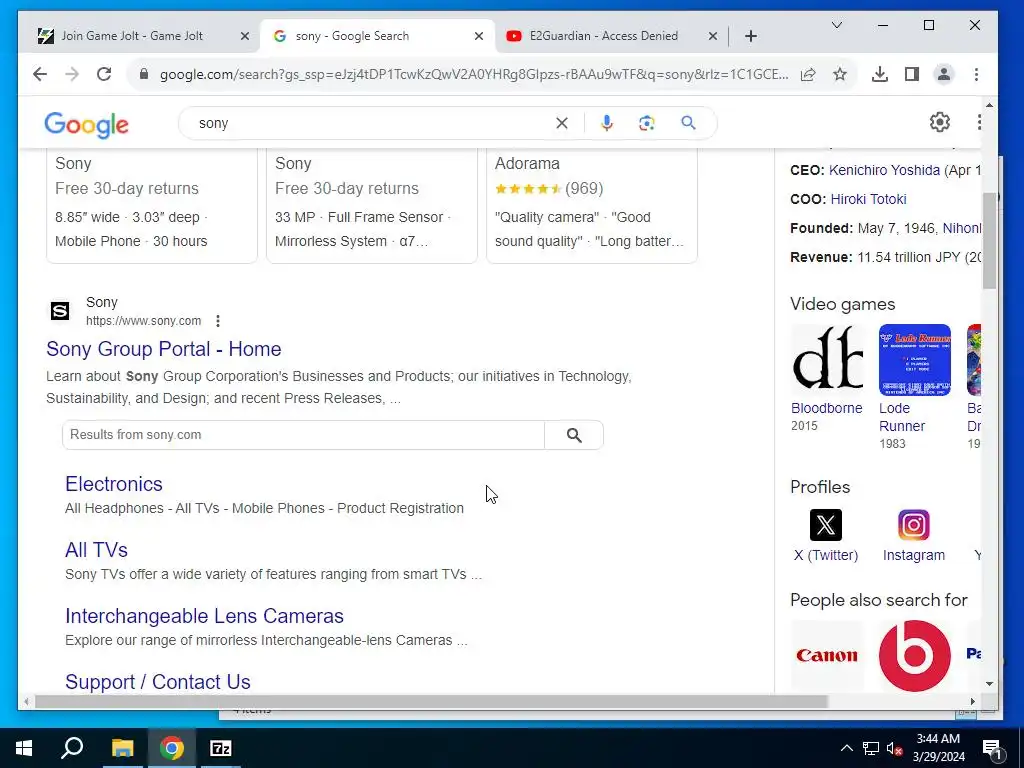
Task: Click the sony.com site search magnifier
Action: click(574, 435)
